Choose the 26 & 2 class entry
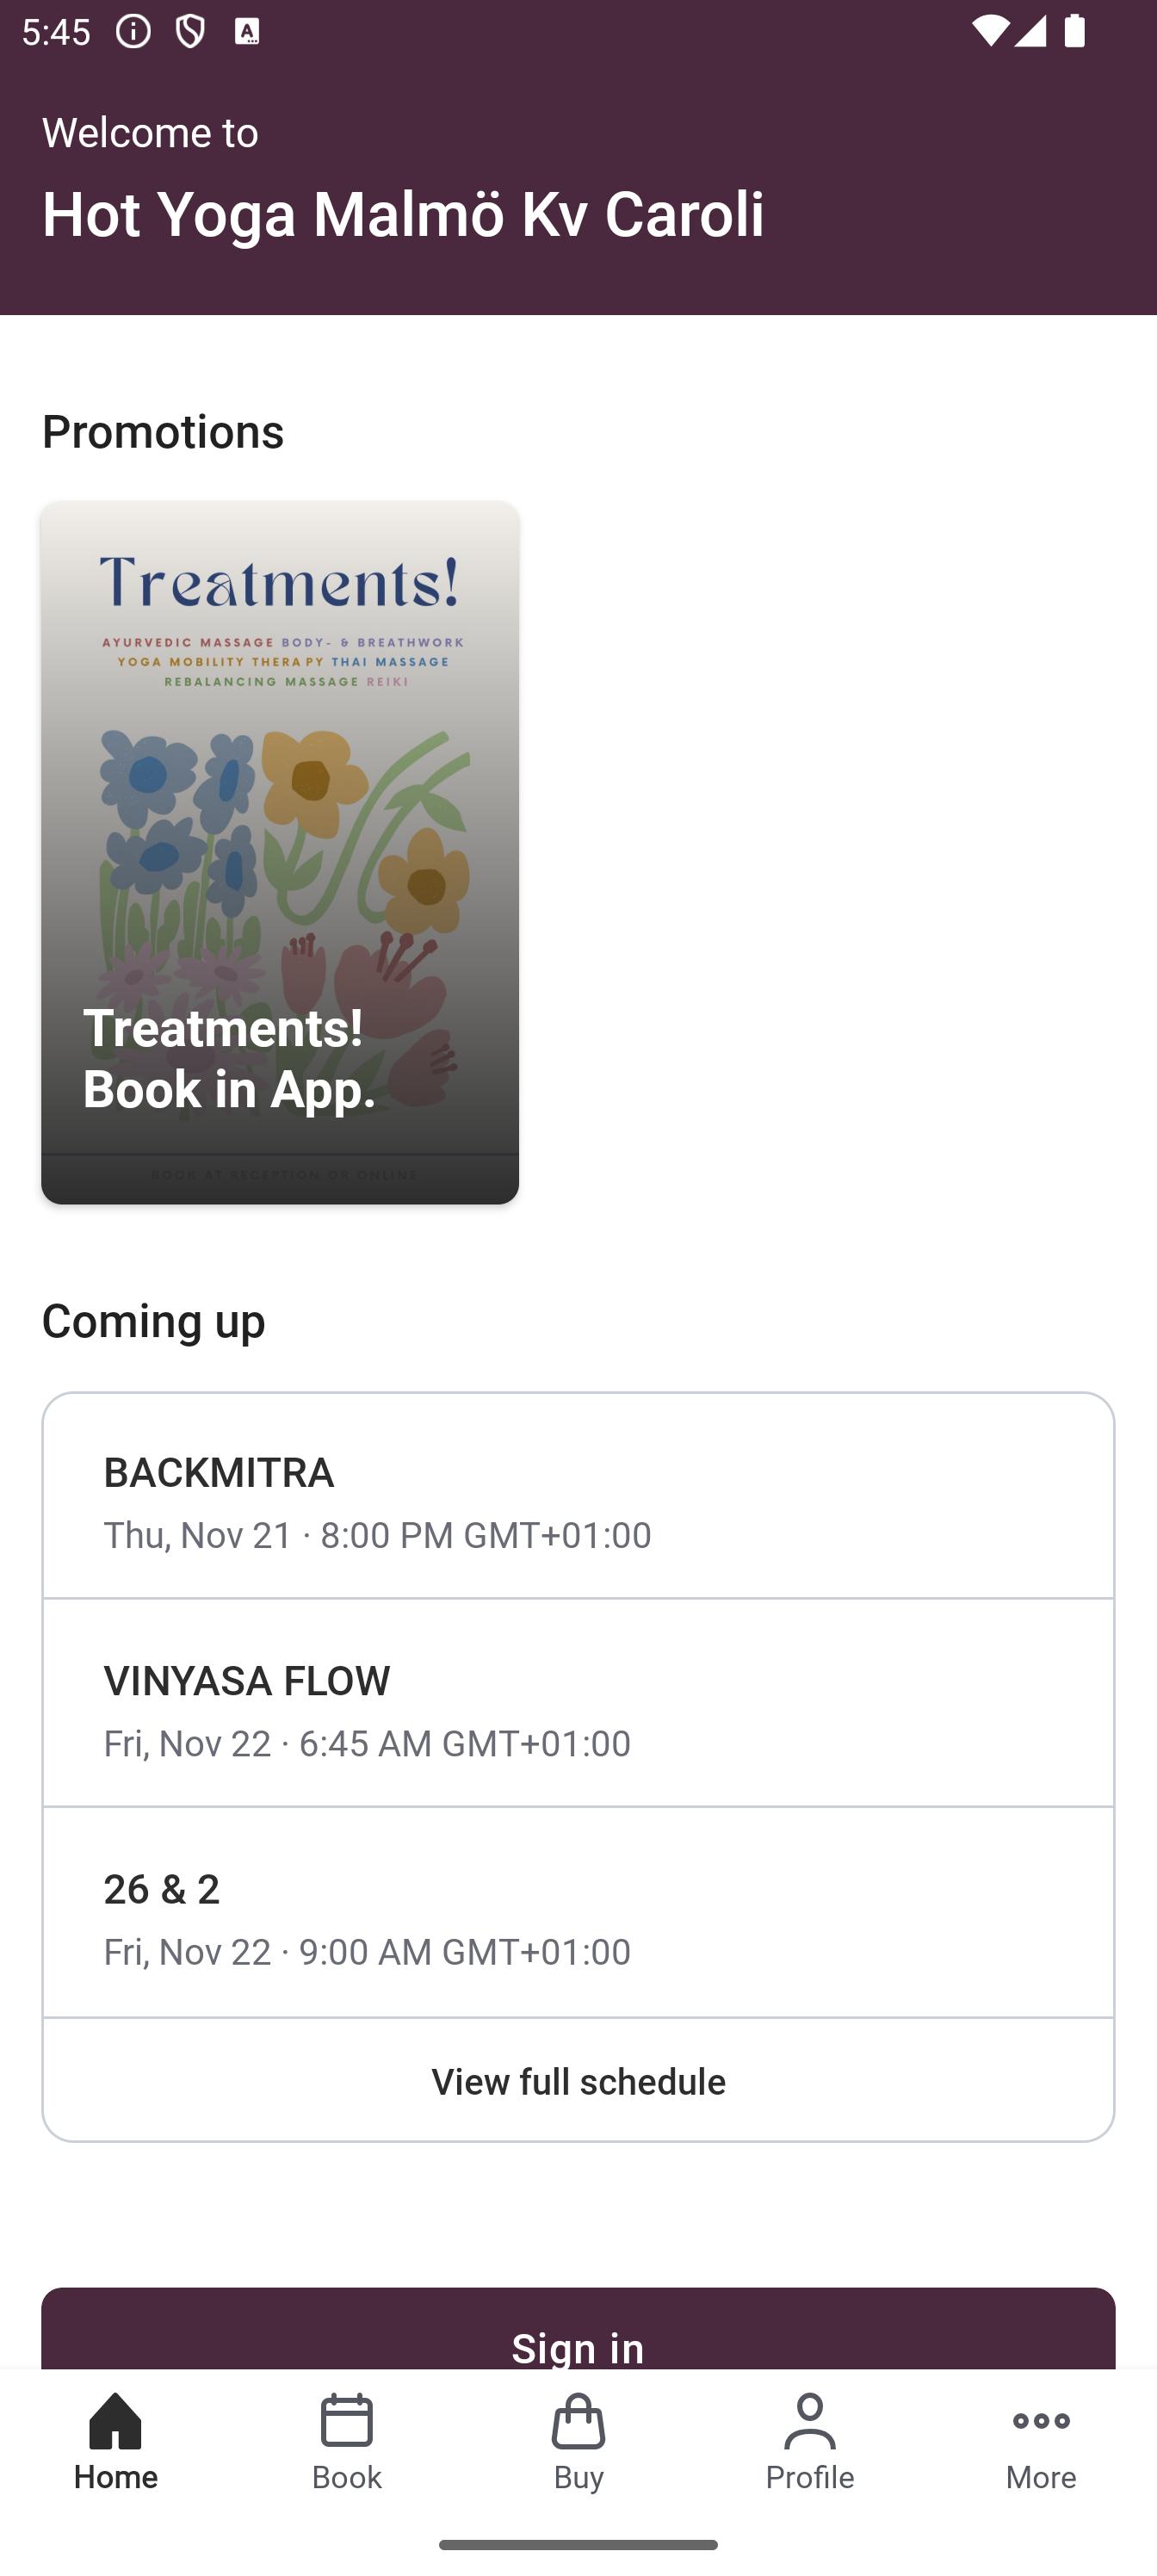Viewport: 1157px width, 2576px height. (578, 1915)
